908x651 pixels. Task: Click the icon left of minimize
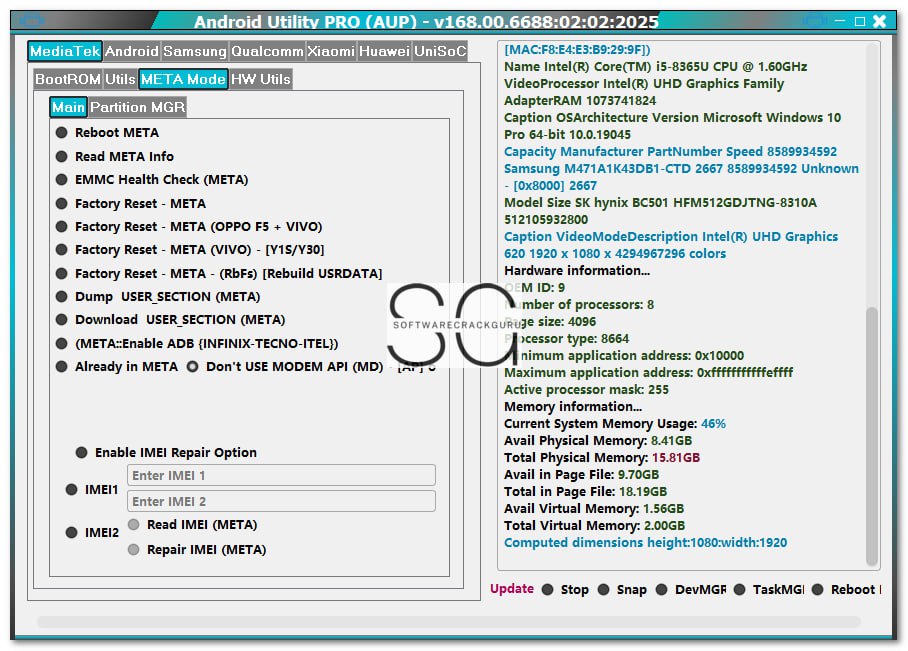[815, 21]
